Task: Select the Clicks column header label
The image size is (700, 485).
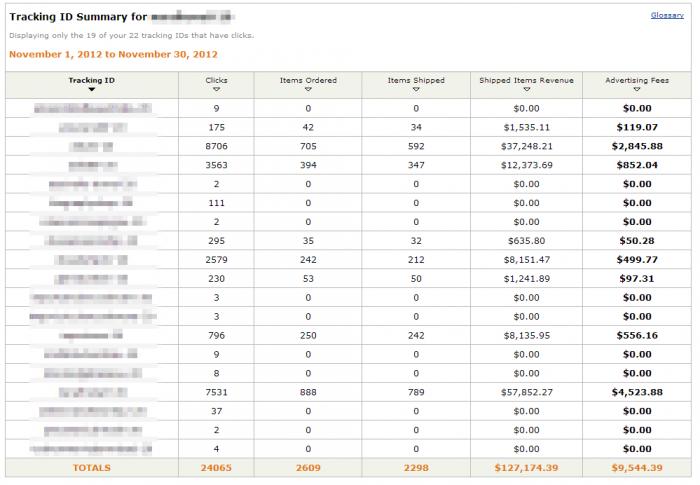Action: pyautogui.click(x=216, y=80)
